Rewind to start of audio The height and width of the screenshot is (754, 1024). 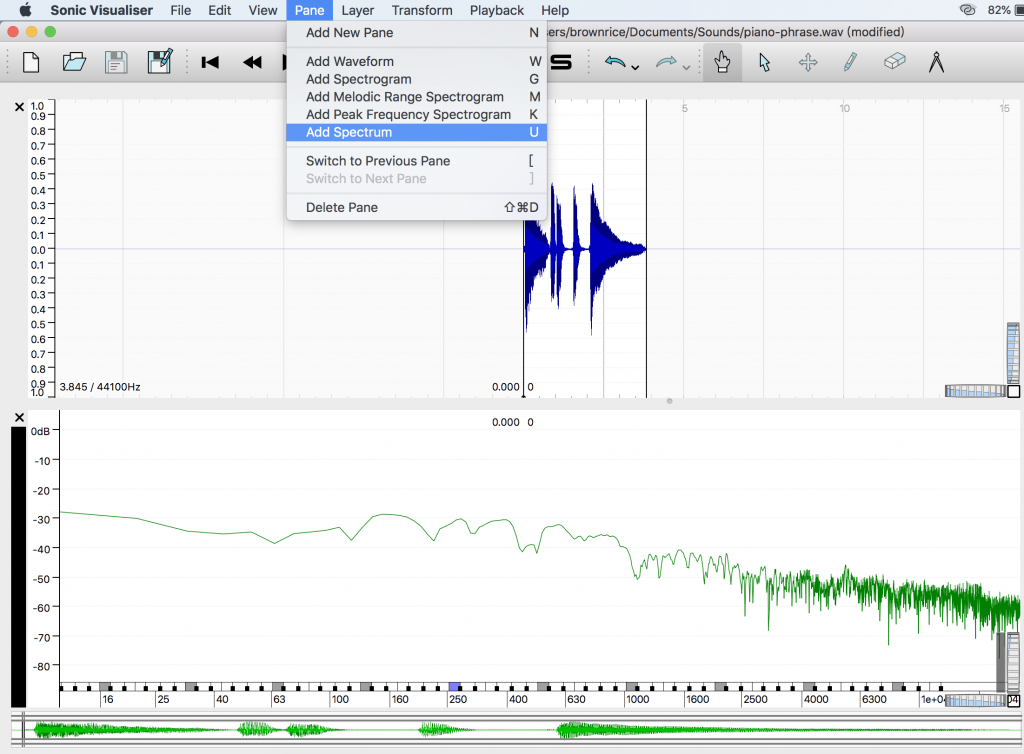210,63
